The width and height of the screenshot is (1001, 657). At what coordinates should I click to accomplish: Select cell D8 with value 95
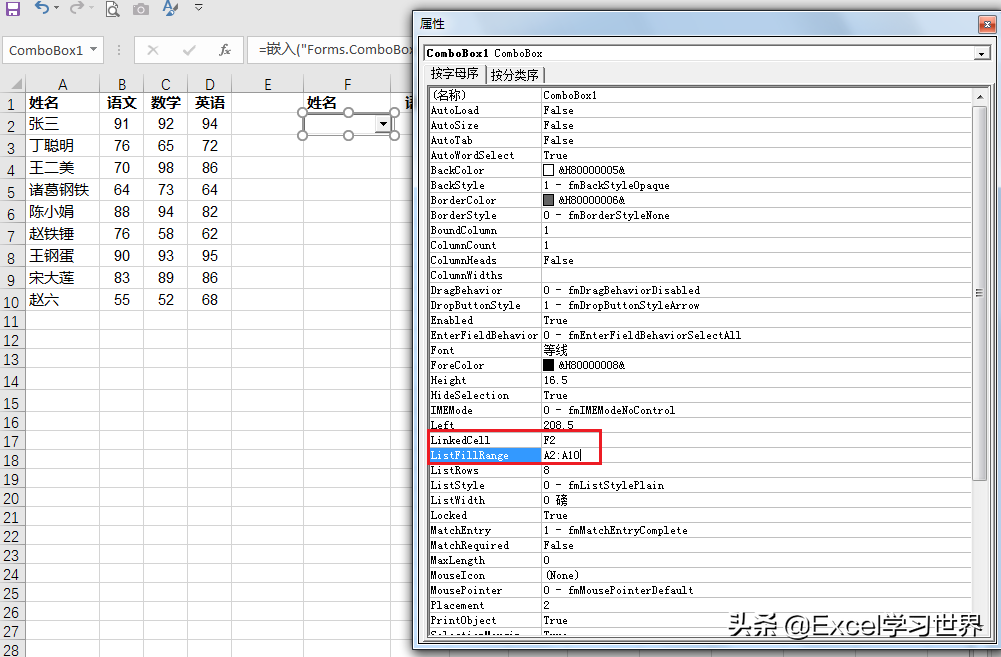tap(209, 256)
